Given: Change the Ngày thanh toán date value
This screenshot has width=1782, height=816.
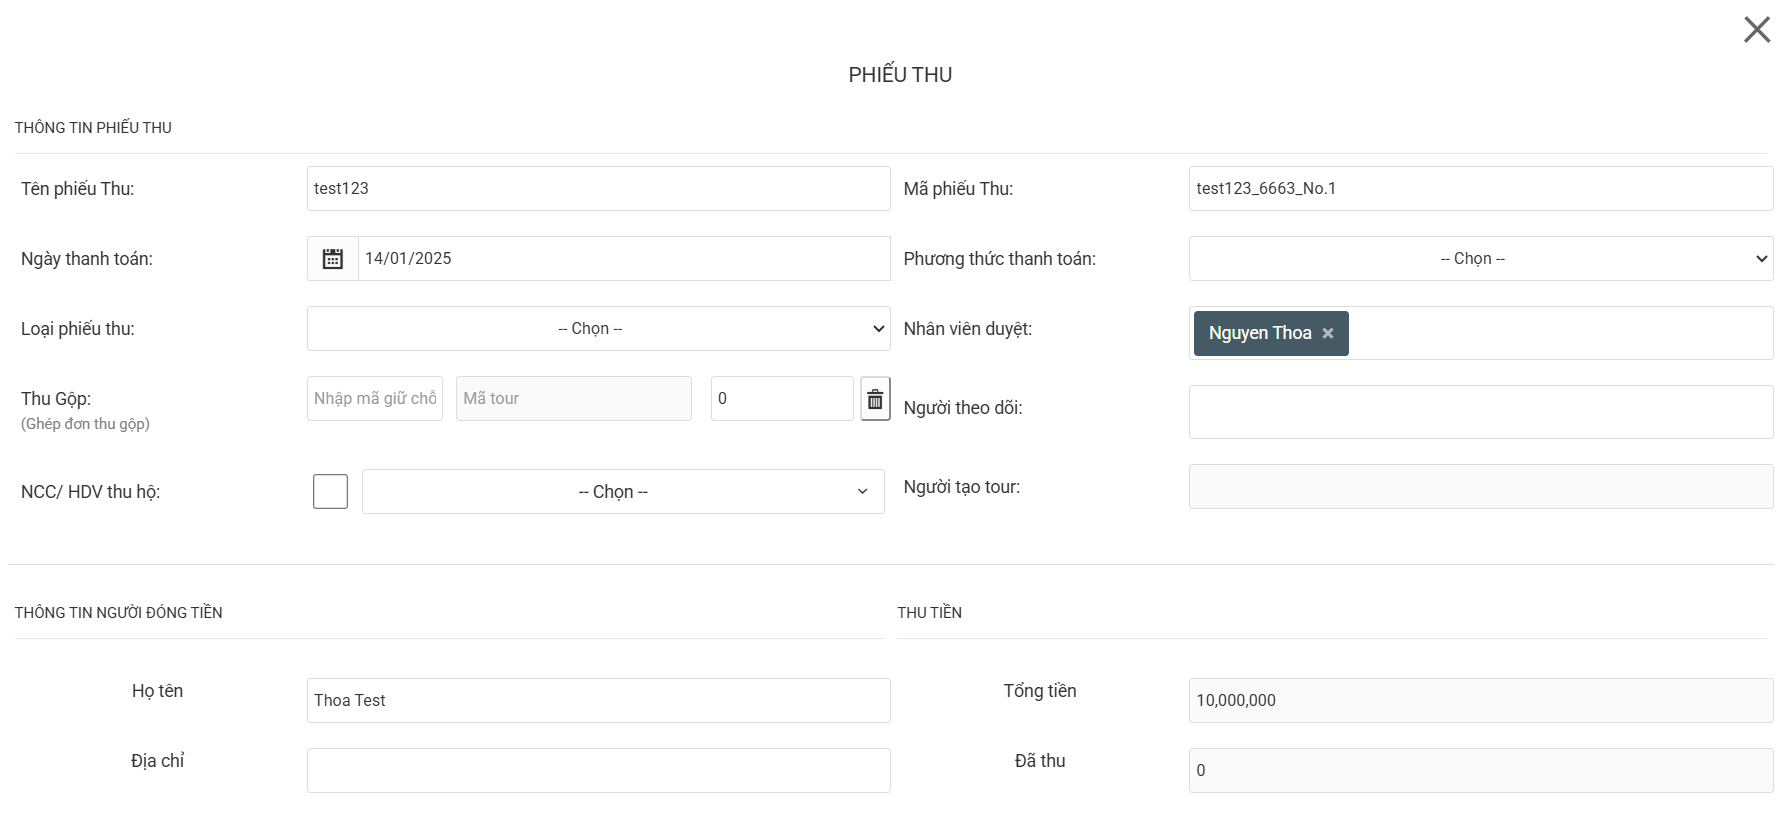Looking at the screenshot, I should point(624,259).
